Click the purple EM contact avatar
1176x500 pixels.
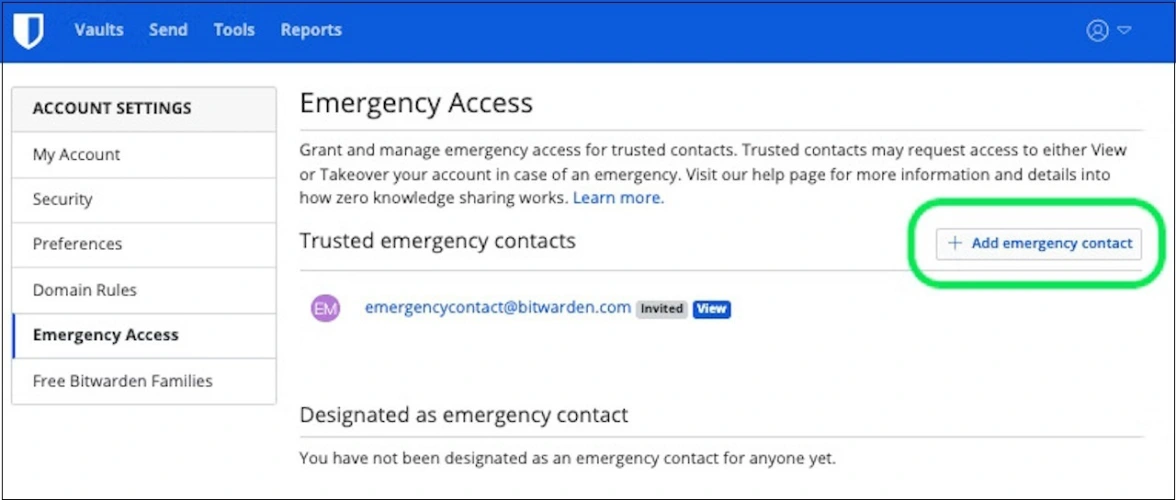pos(326,309)
